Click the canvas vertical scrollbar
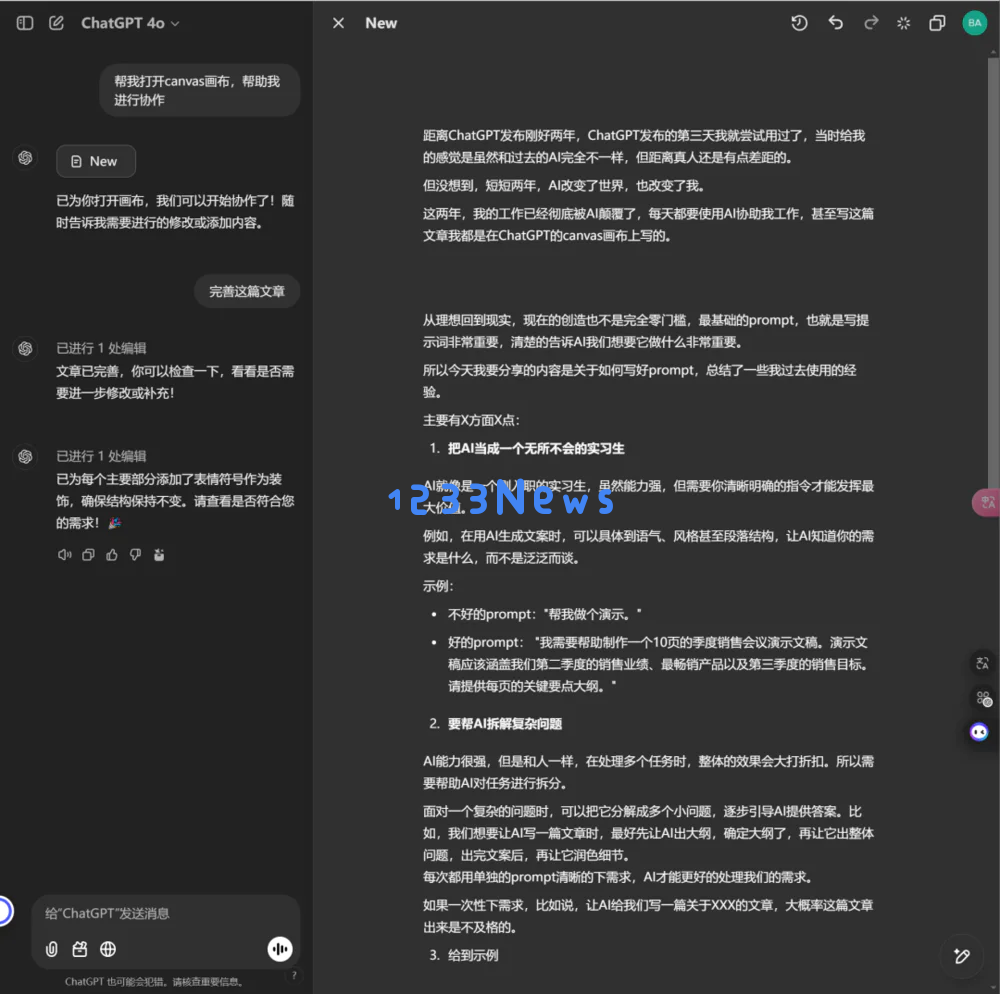Viewport: 1000px width, 994px height. tap(993, 274)
